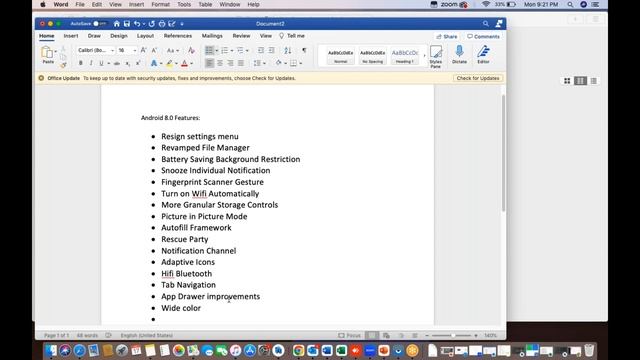Switch rear window to icon grid view

567,81
